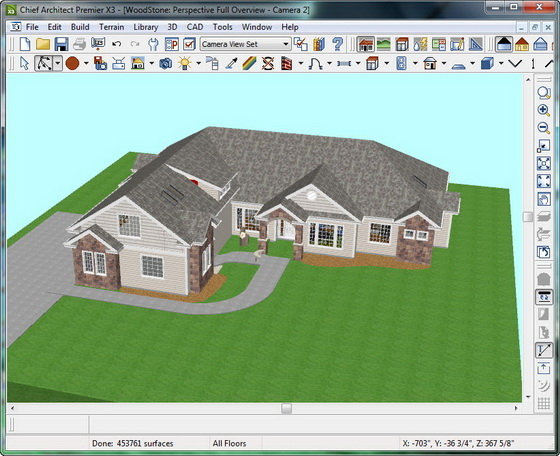
Task: Toggle the dimension line button in sidebar
Action: [544, 350]
